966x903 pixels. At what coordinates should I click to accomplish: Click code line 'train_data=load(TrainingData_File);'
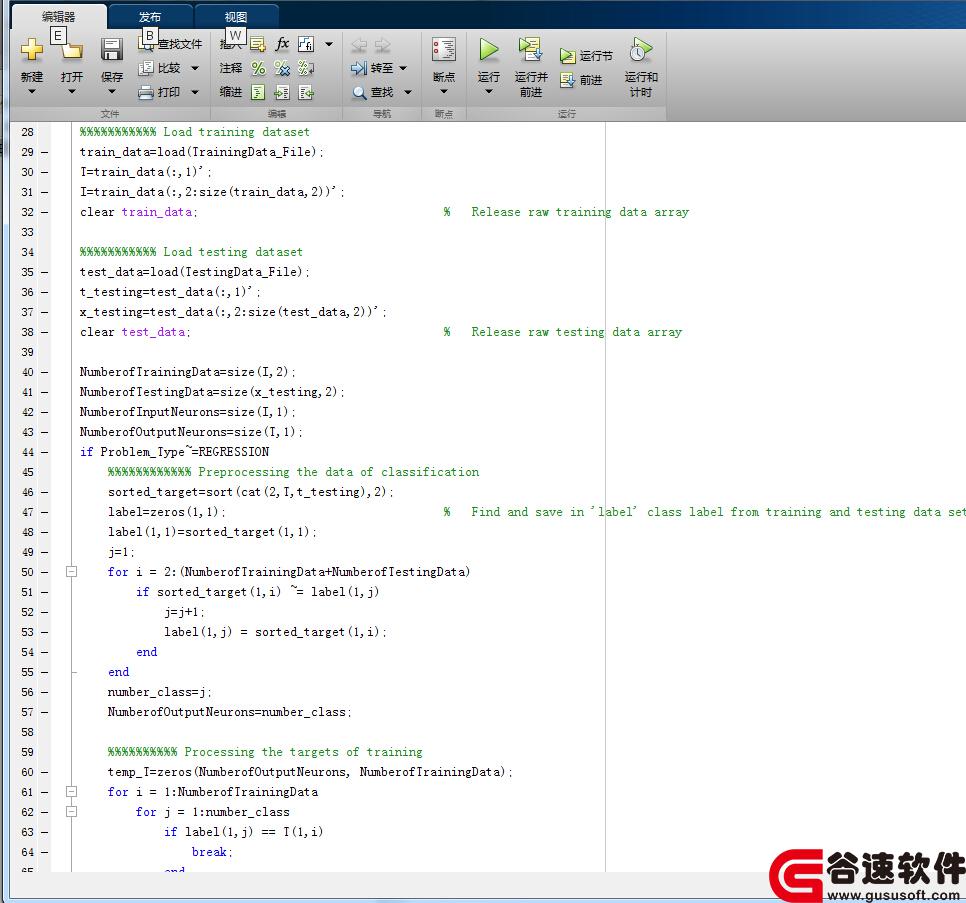coord(201,152)
